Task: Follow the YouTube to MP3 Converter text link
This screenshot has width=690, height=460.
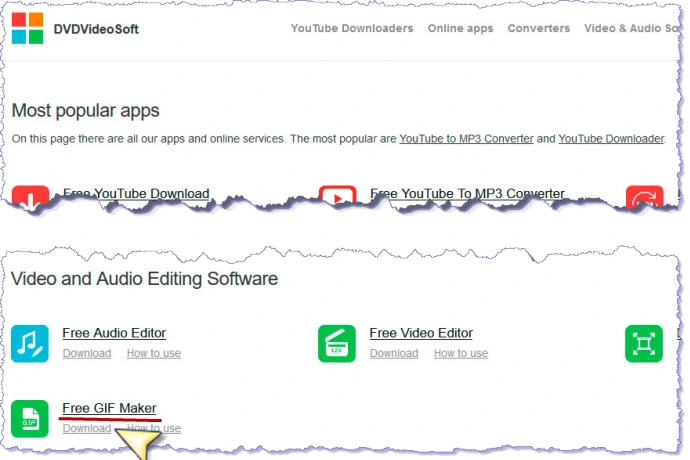Action: point(466,139)
